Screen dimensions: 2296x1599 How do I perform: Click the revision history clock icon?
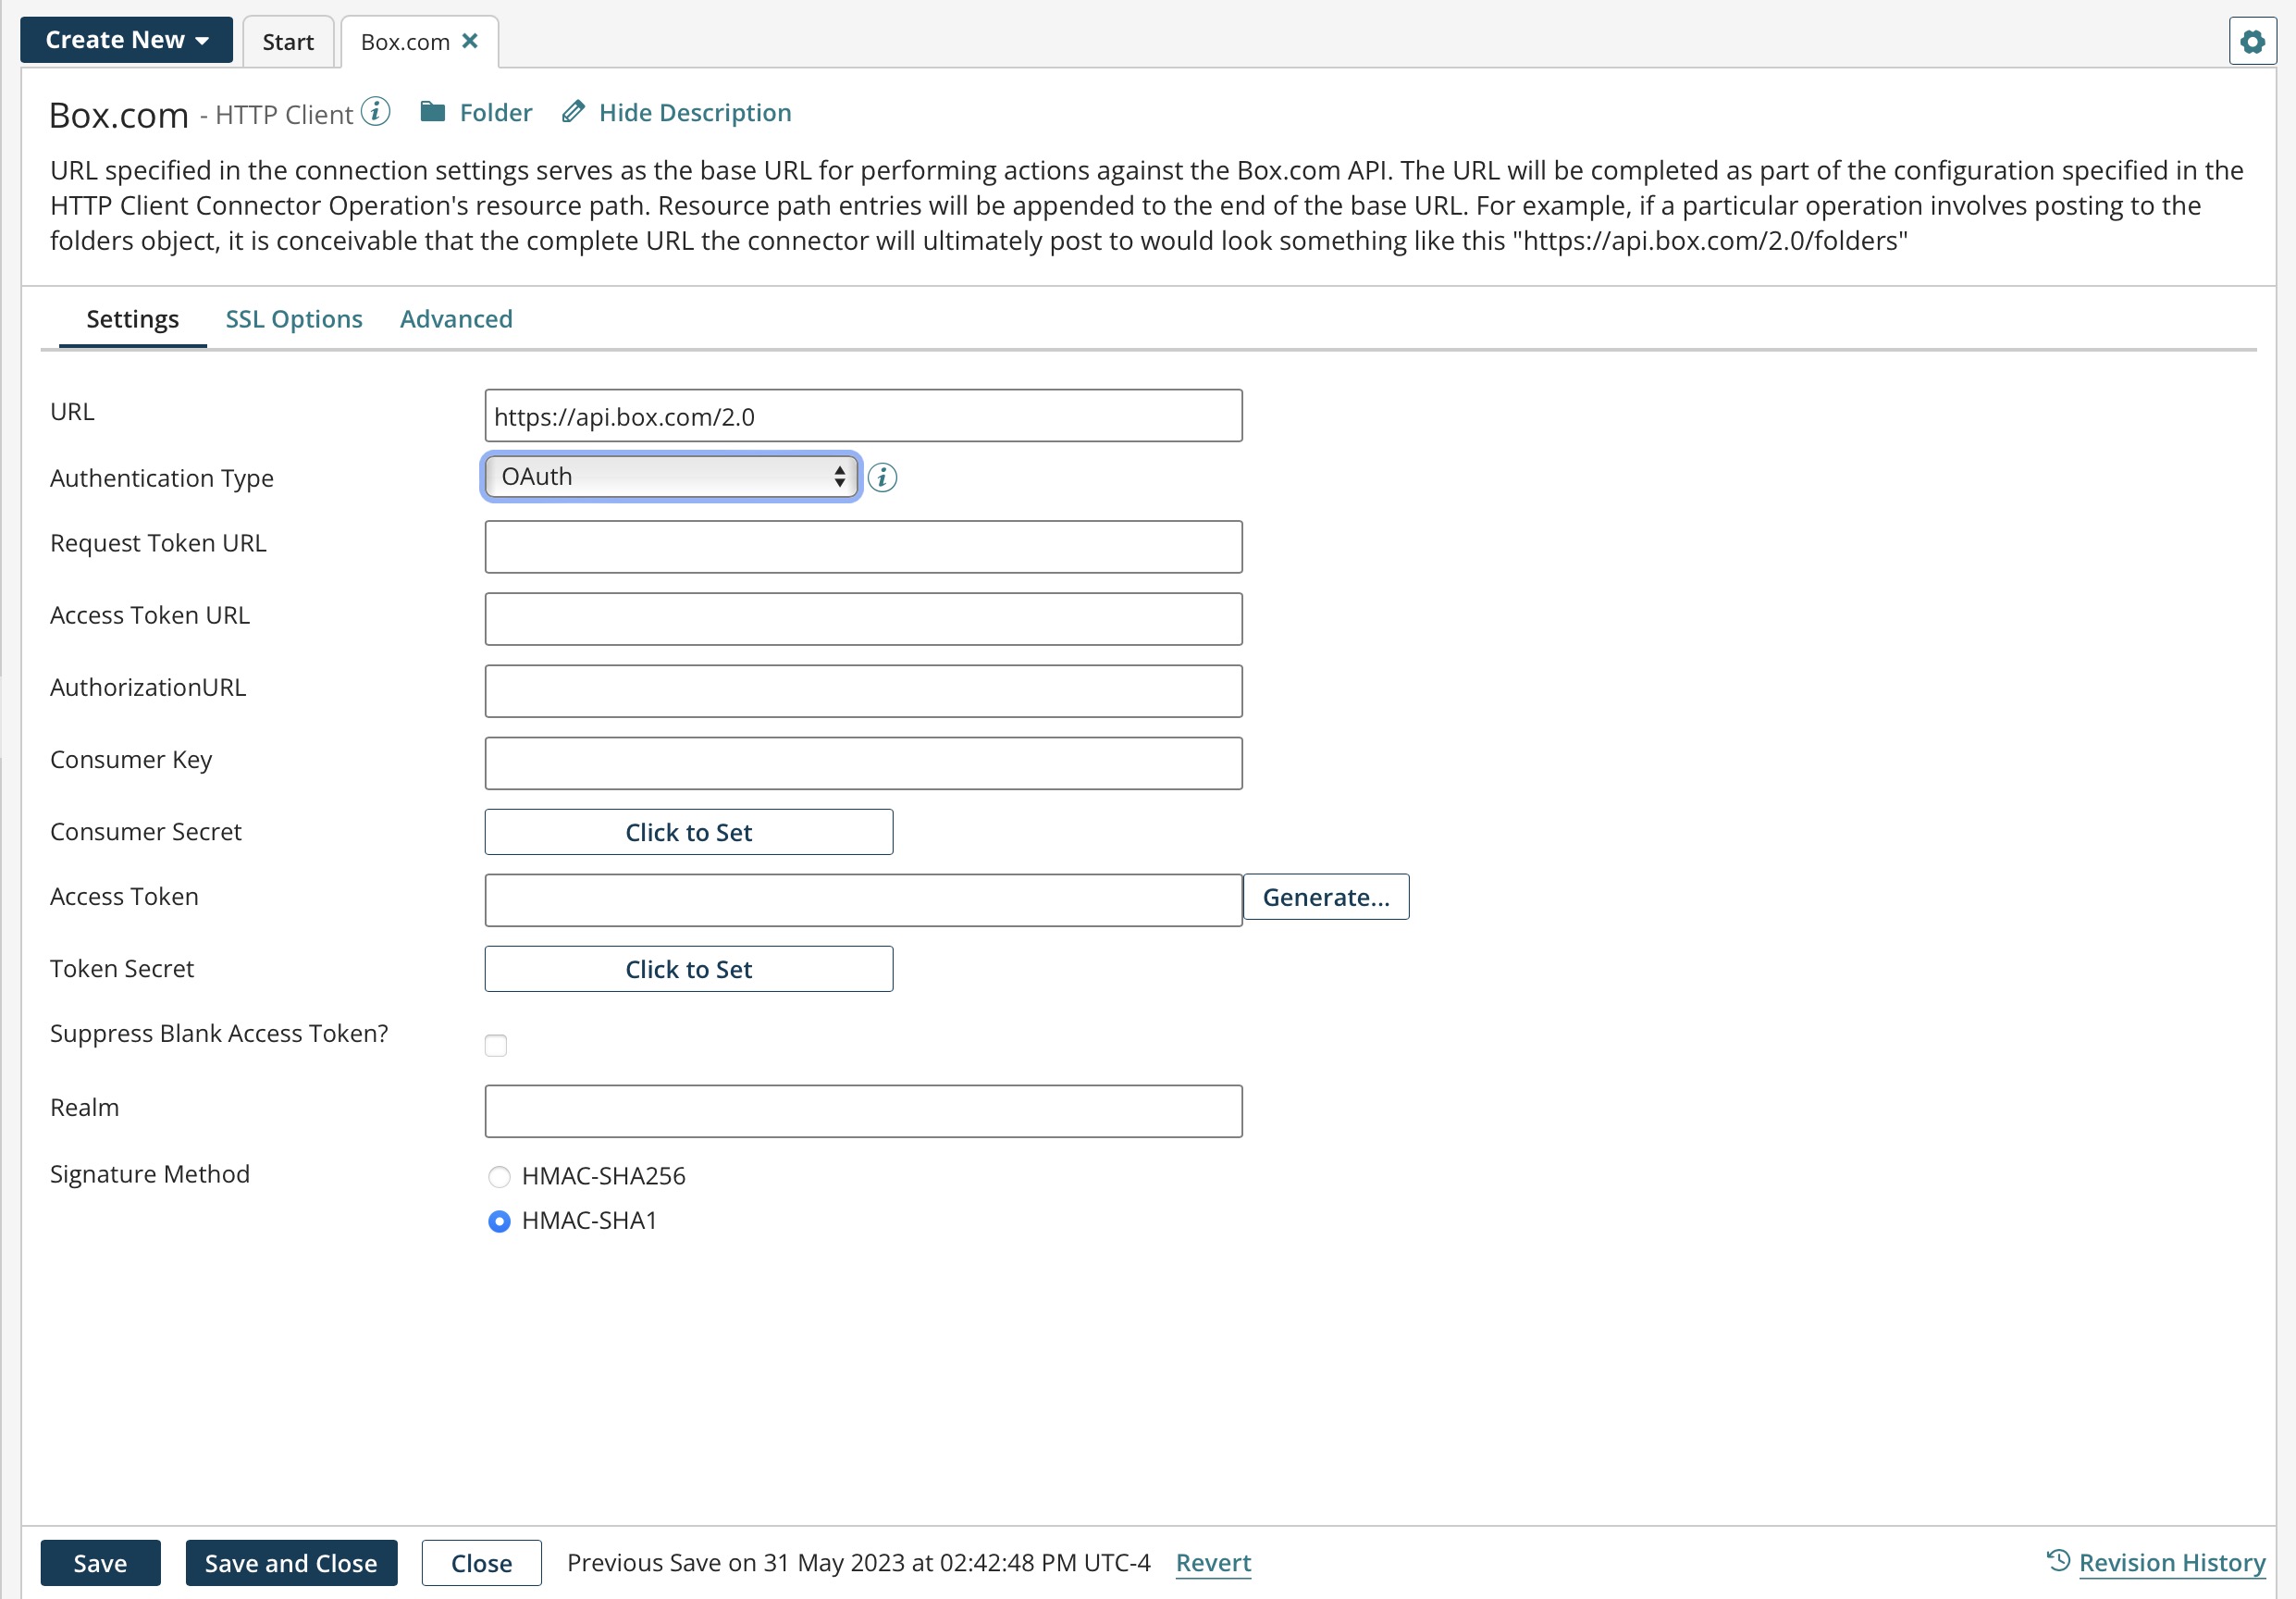tap(2057, 1561)
